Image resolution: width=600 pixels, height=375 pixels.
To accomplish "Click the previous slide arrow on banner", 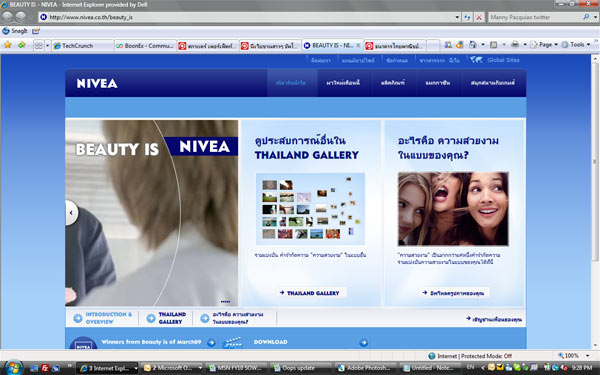I will (x=71, y=213).
